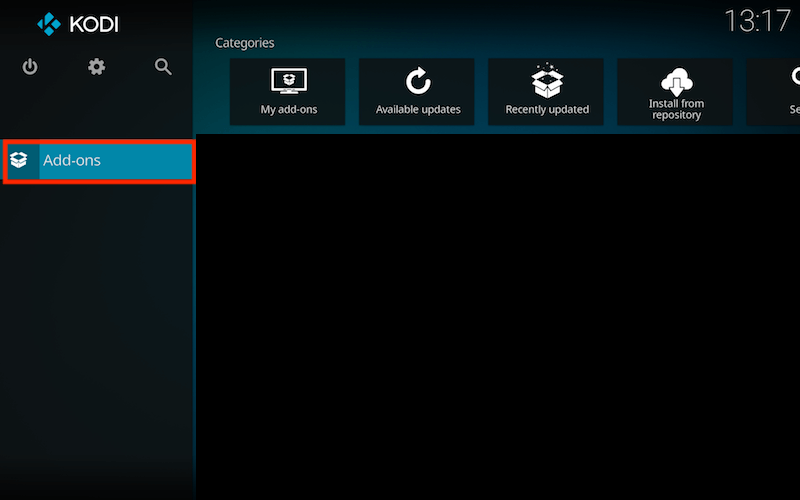Click the 13:17 clock display

(757, 21)
